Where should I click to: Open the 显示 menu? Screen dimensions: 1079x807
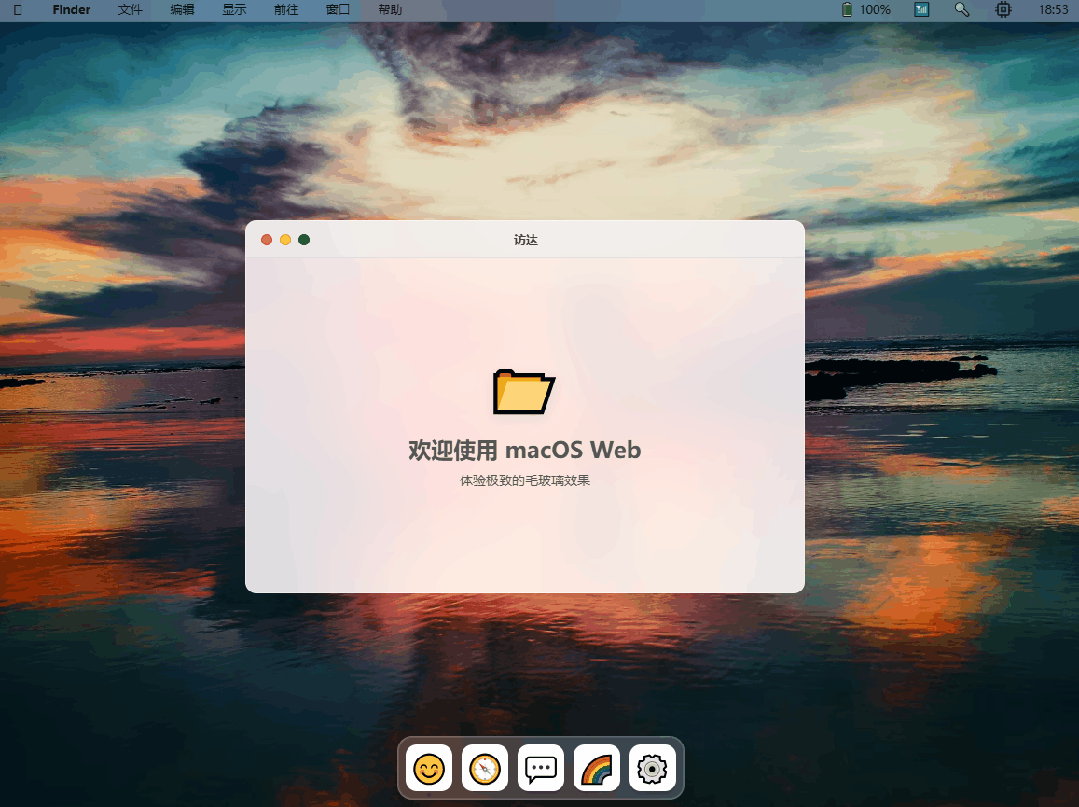tap(234, 10)
